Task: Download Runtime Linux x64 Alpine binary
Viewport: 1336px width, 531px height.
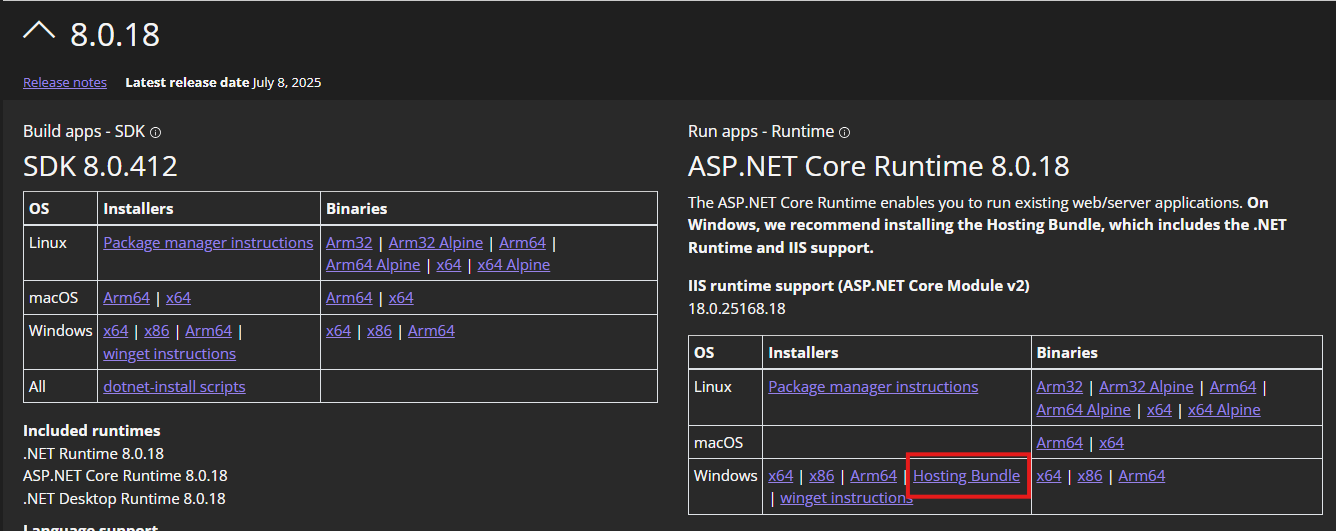Action: 1224,409
